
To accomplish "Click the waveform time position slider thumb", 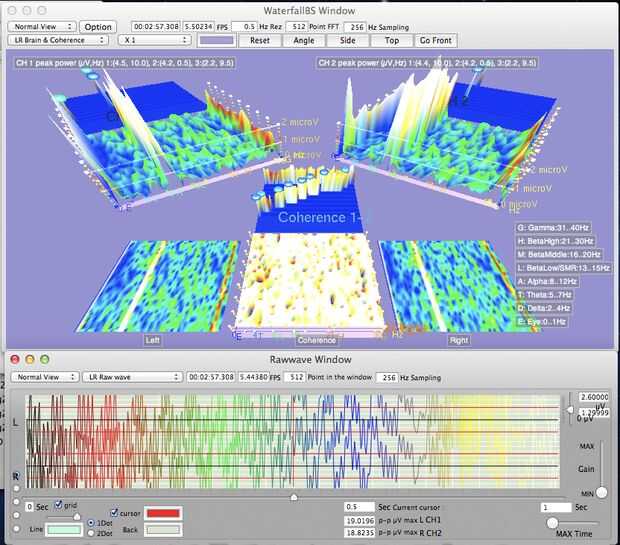I will pyautogui.click(x=294, y=497).
